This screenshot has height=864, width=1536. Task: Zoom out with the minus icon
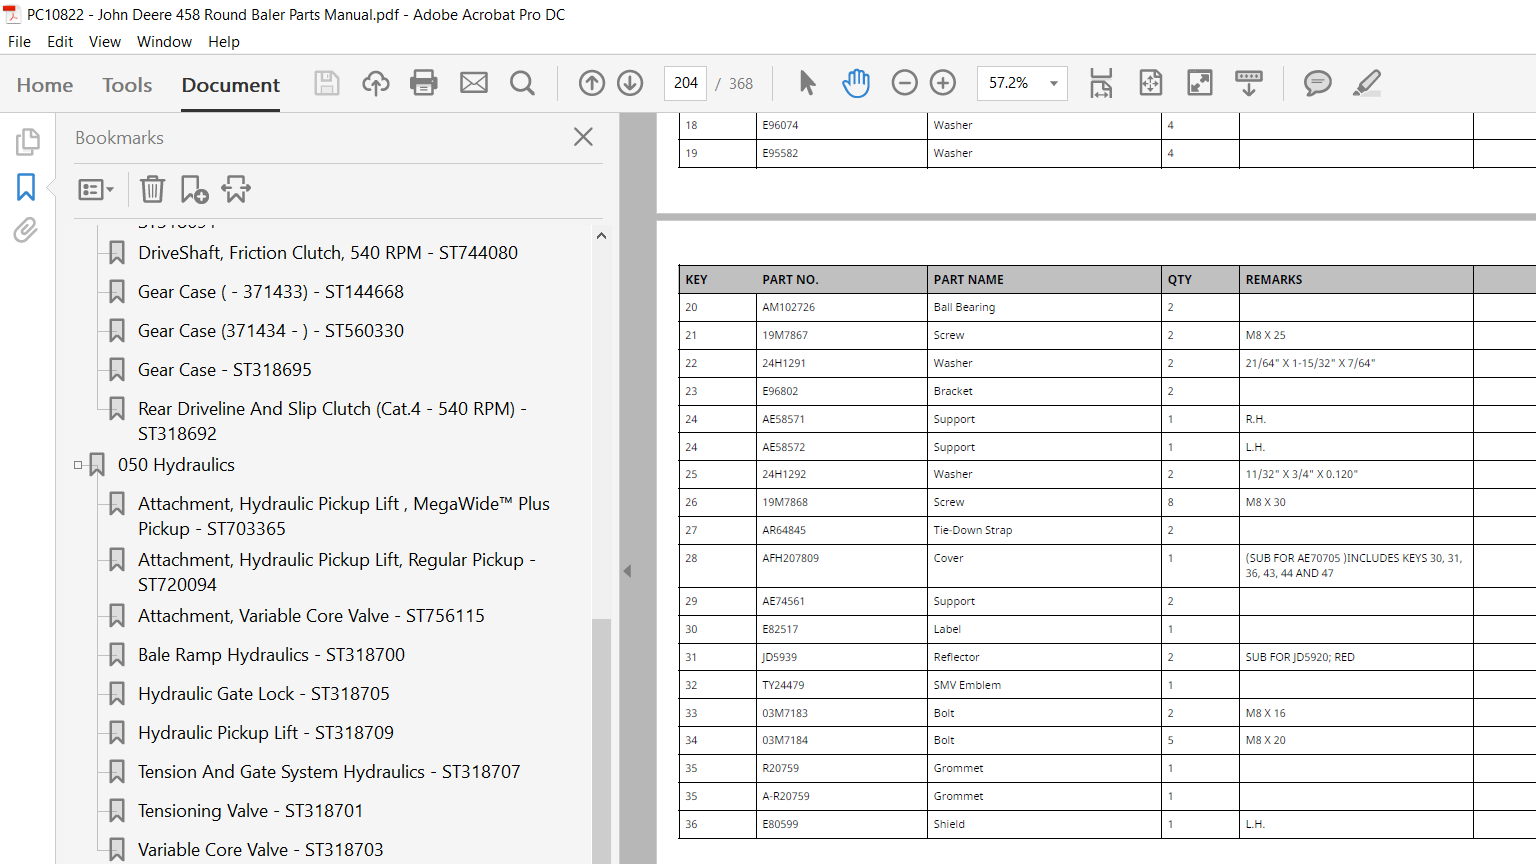904,83
